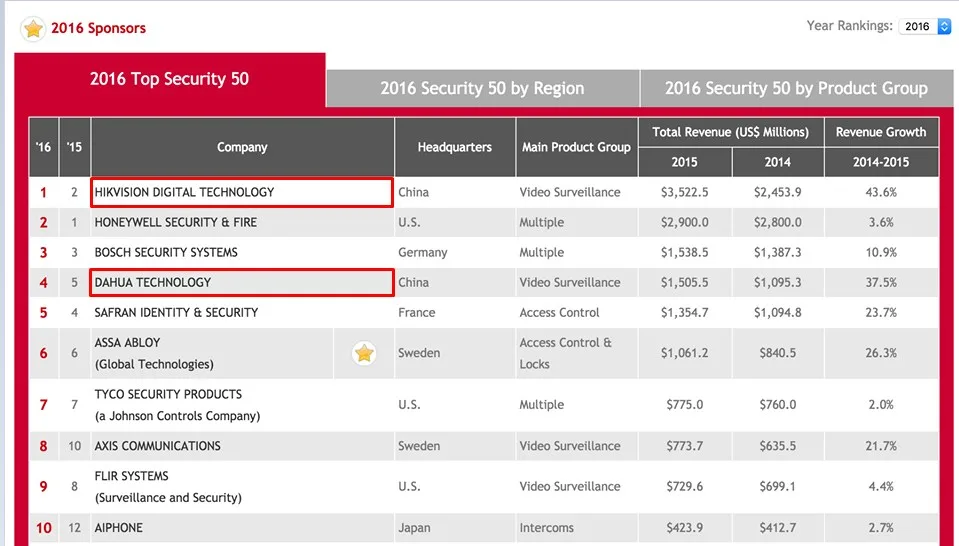The image size is (959, 546).
Task: Click the Company column header
Action: coord(242,147)
